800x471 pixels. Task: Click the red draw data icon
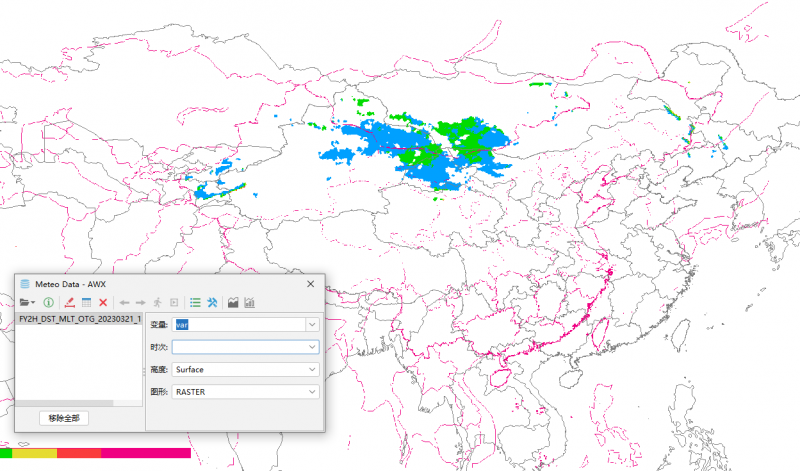[x=69, y=302]
